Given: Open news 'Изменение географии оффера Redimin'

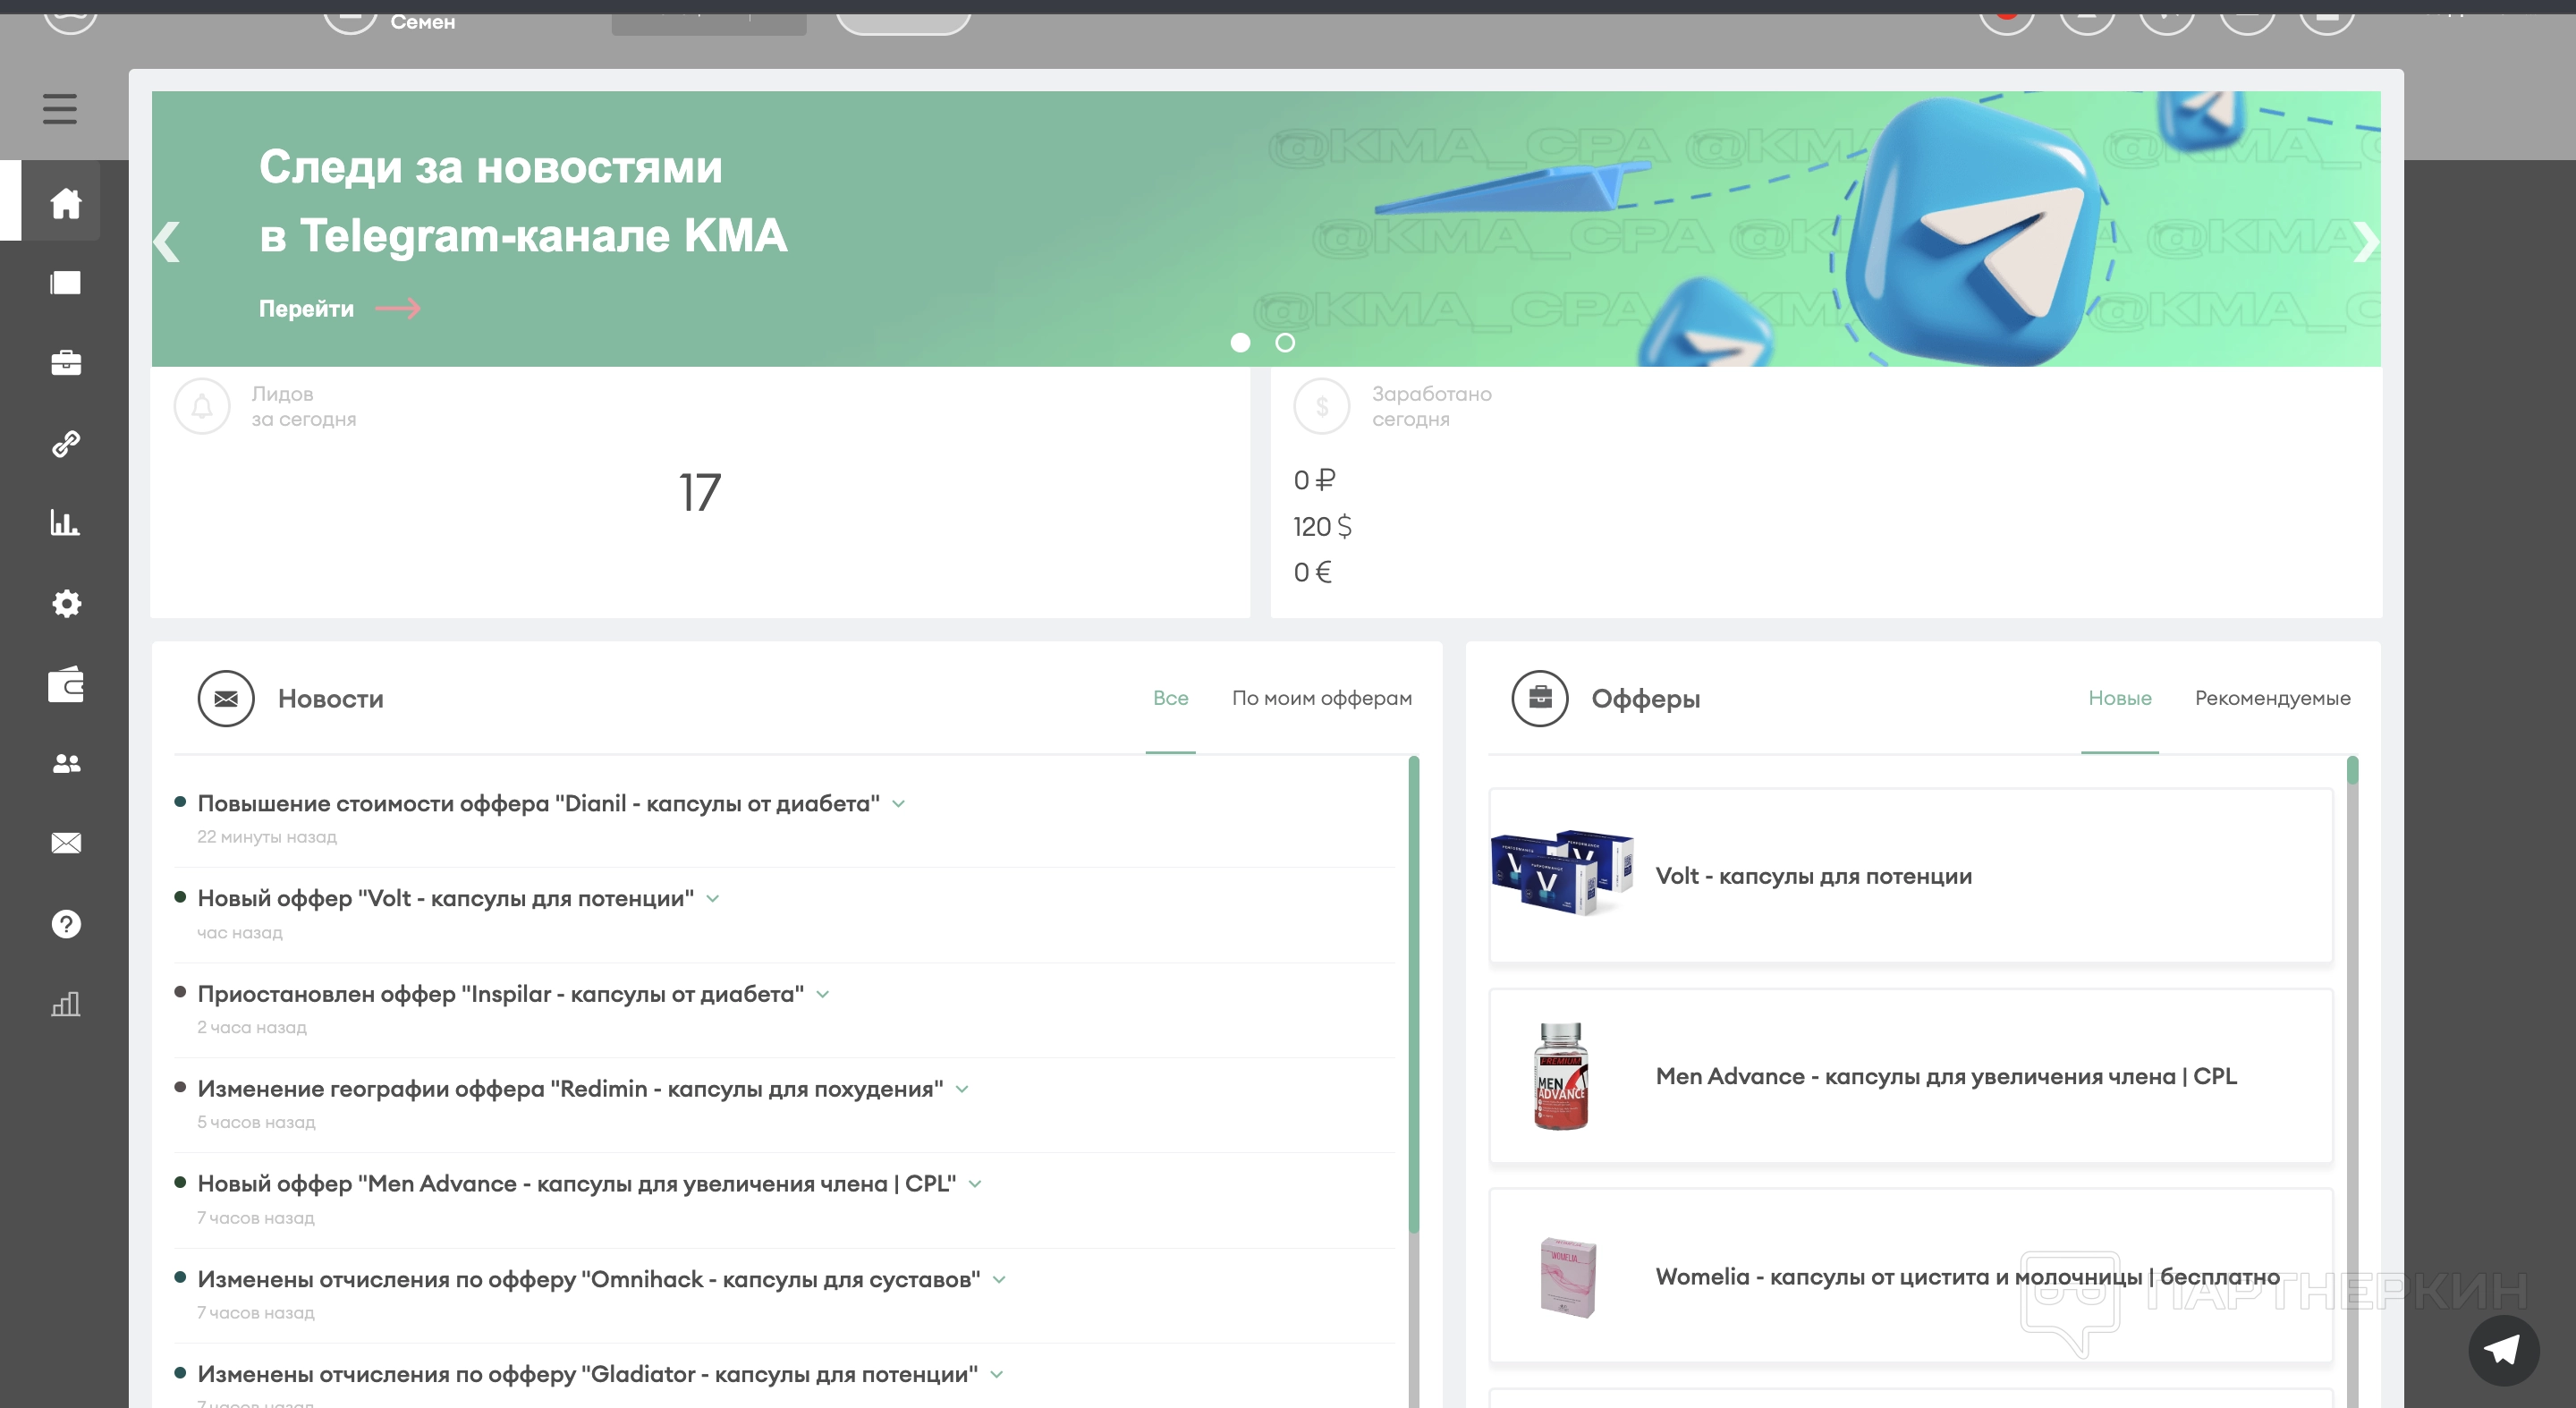Looking at the screenshot, I should (570, 1089).
